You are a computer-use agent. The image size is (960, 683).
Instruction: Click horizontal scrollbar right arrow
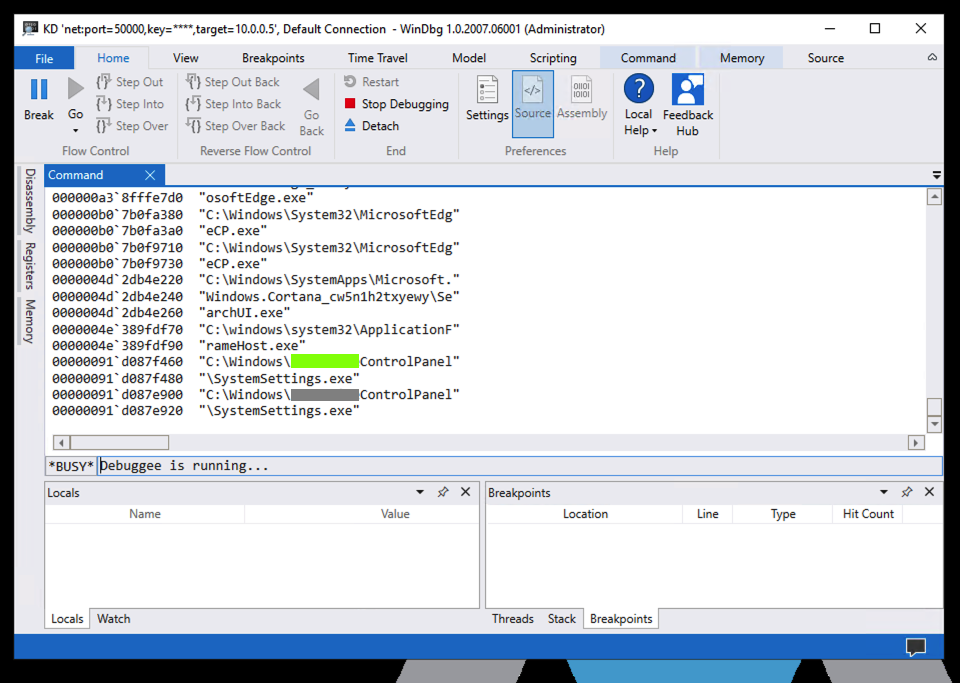pos(916,442)
